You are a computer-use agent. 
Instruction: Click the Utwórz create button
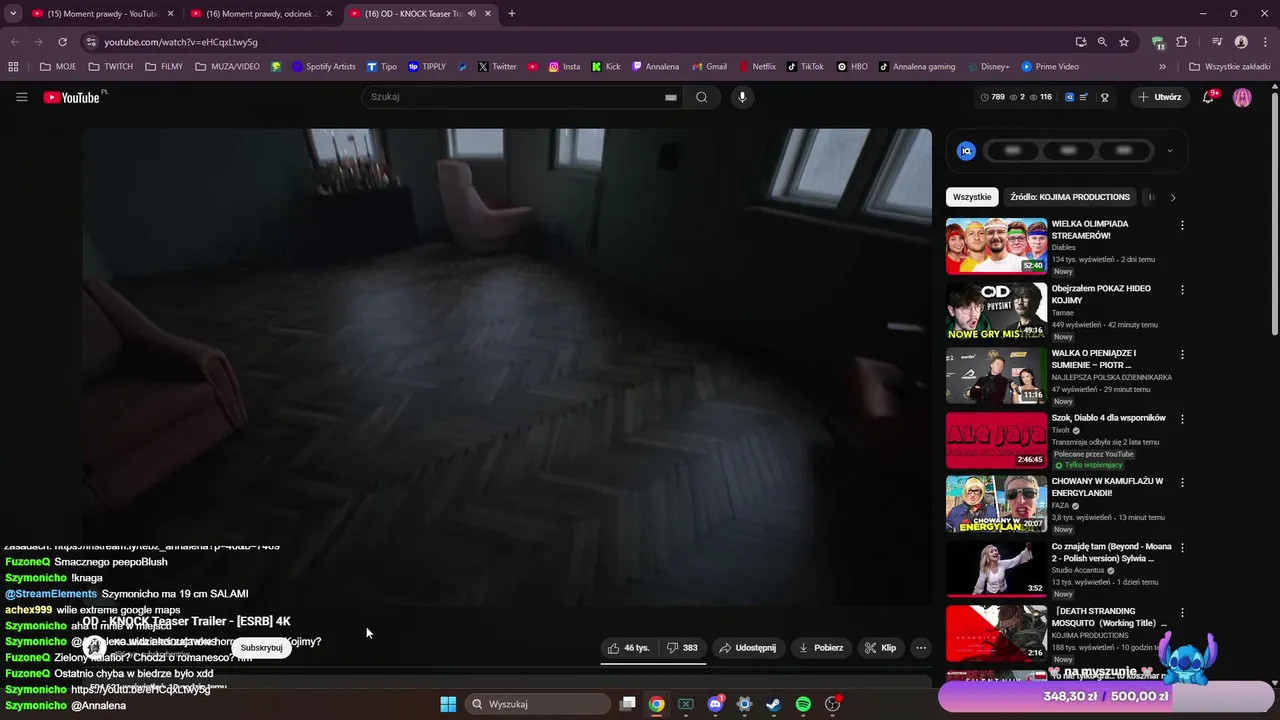[1160, 97]
